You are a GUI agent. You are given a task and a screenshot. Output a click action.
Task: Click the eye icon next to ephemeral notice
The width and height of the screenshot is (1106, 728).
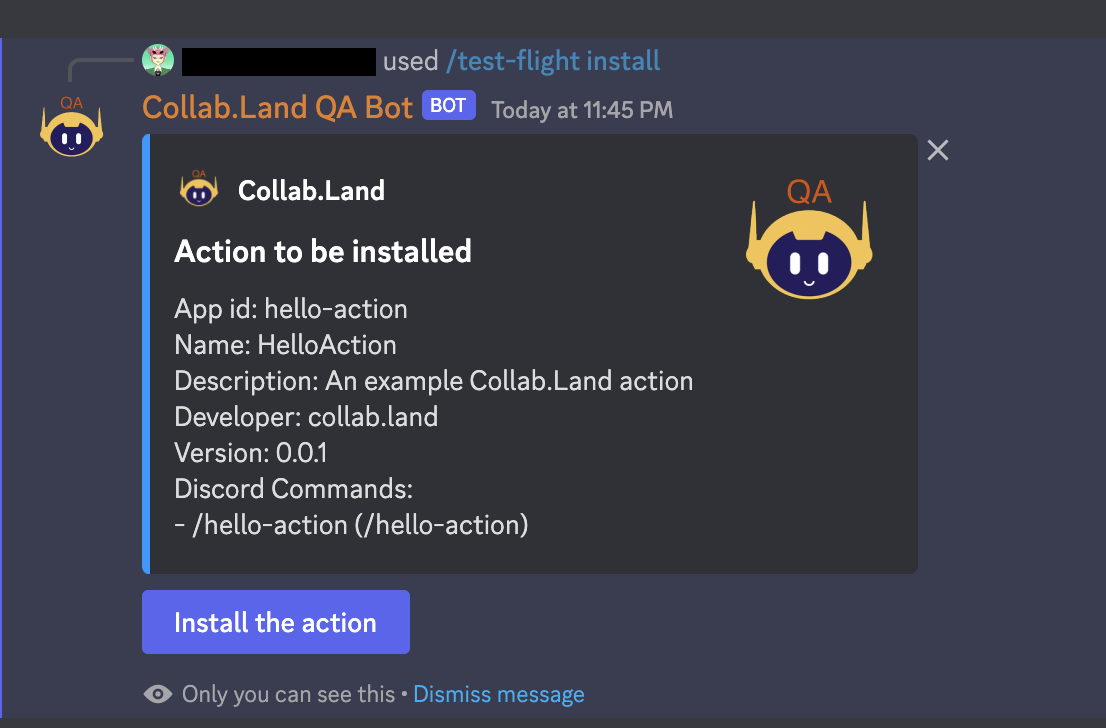pyautogui.click(x=158, y=693)
